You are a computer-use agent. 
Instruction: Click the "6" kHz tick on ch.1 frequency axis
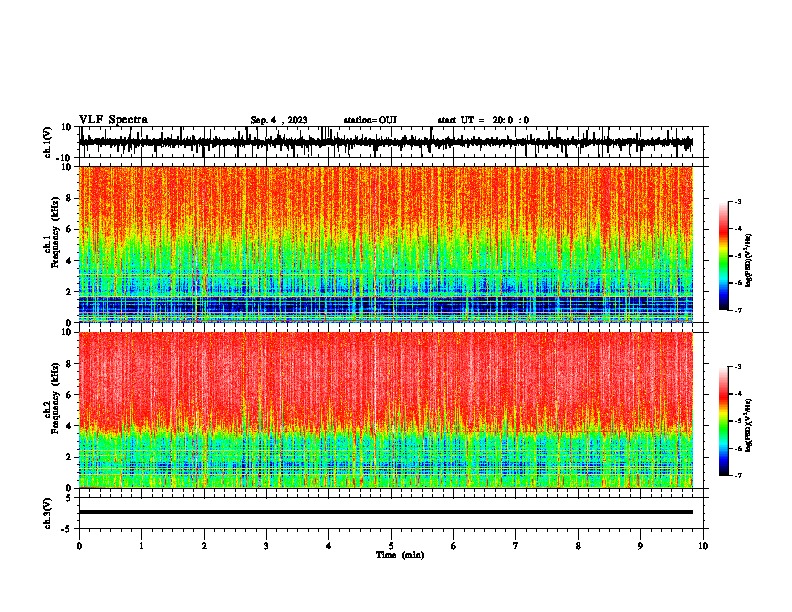[x=69, y=229]
